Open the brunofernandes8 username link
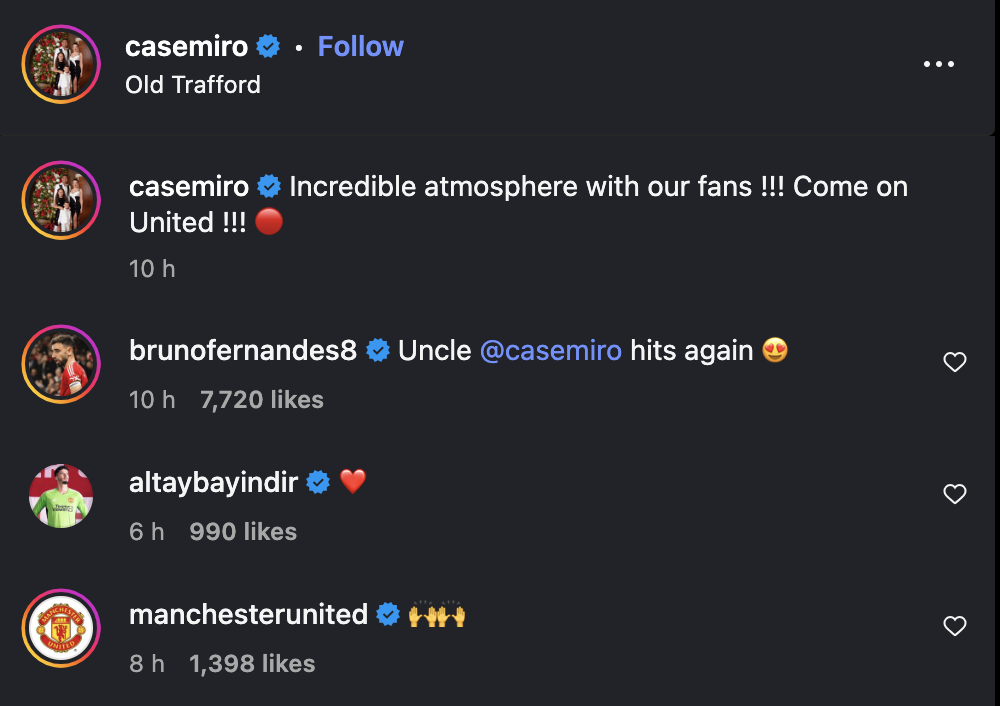Viewport: 1000px width, 706px height. click(243, 350)
